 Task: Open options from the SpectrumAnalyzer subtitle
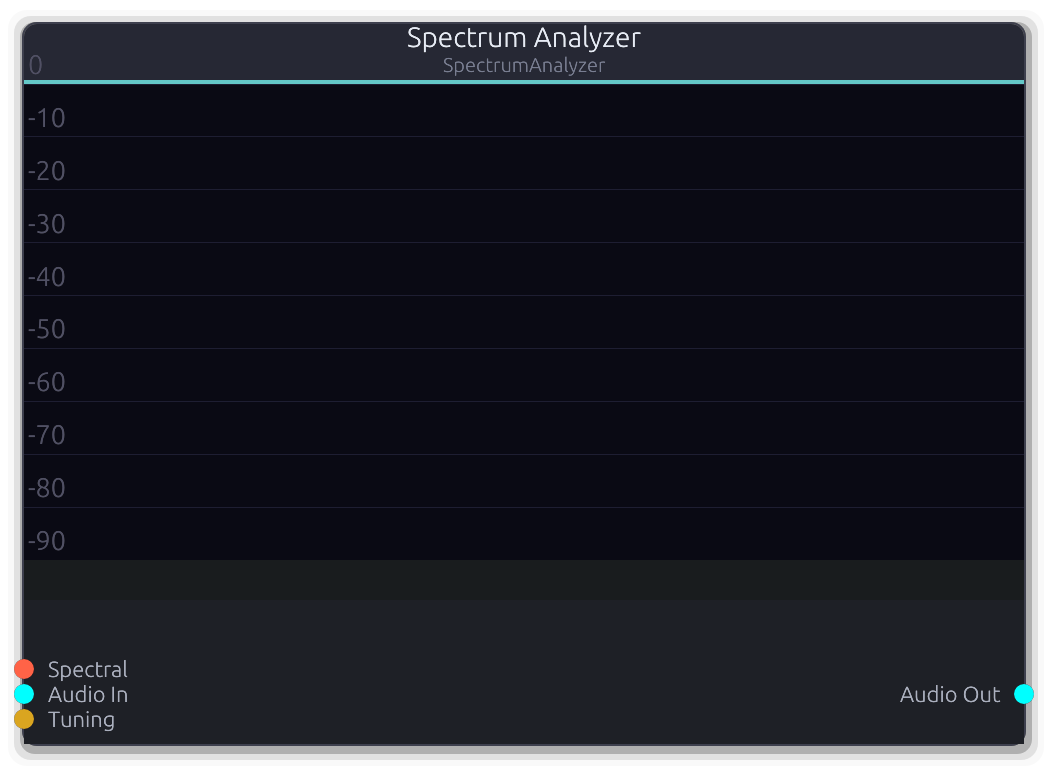tap(523, 65)
